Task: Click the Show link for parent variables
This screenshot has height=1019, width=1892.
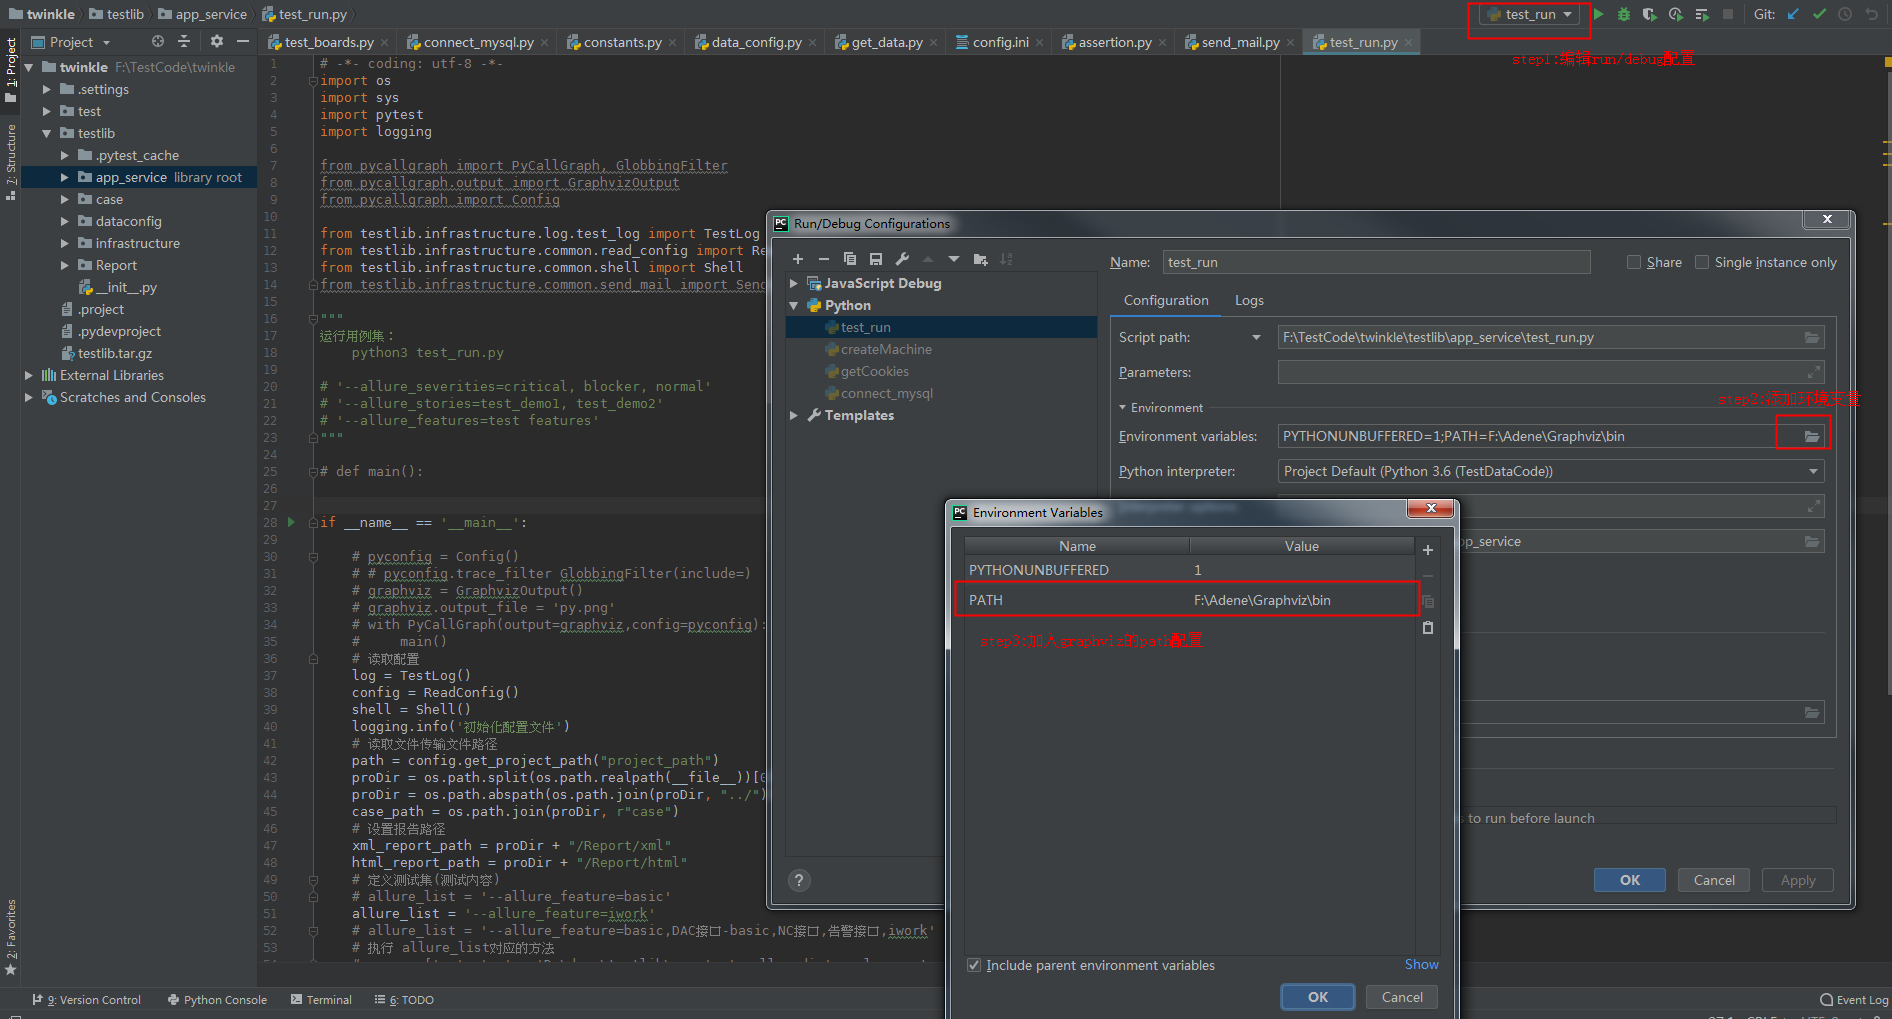Action: [x=1421, y=964]
